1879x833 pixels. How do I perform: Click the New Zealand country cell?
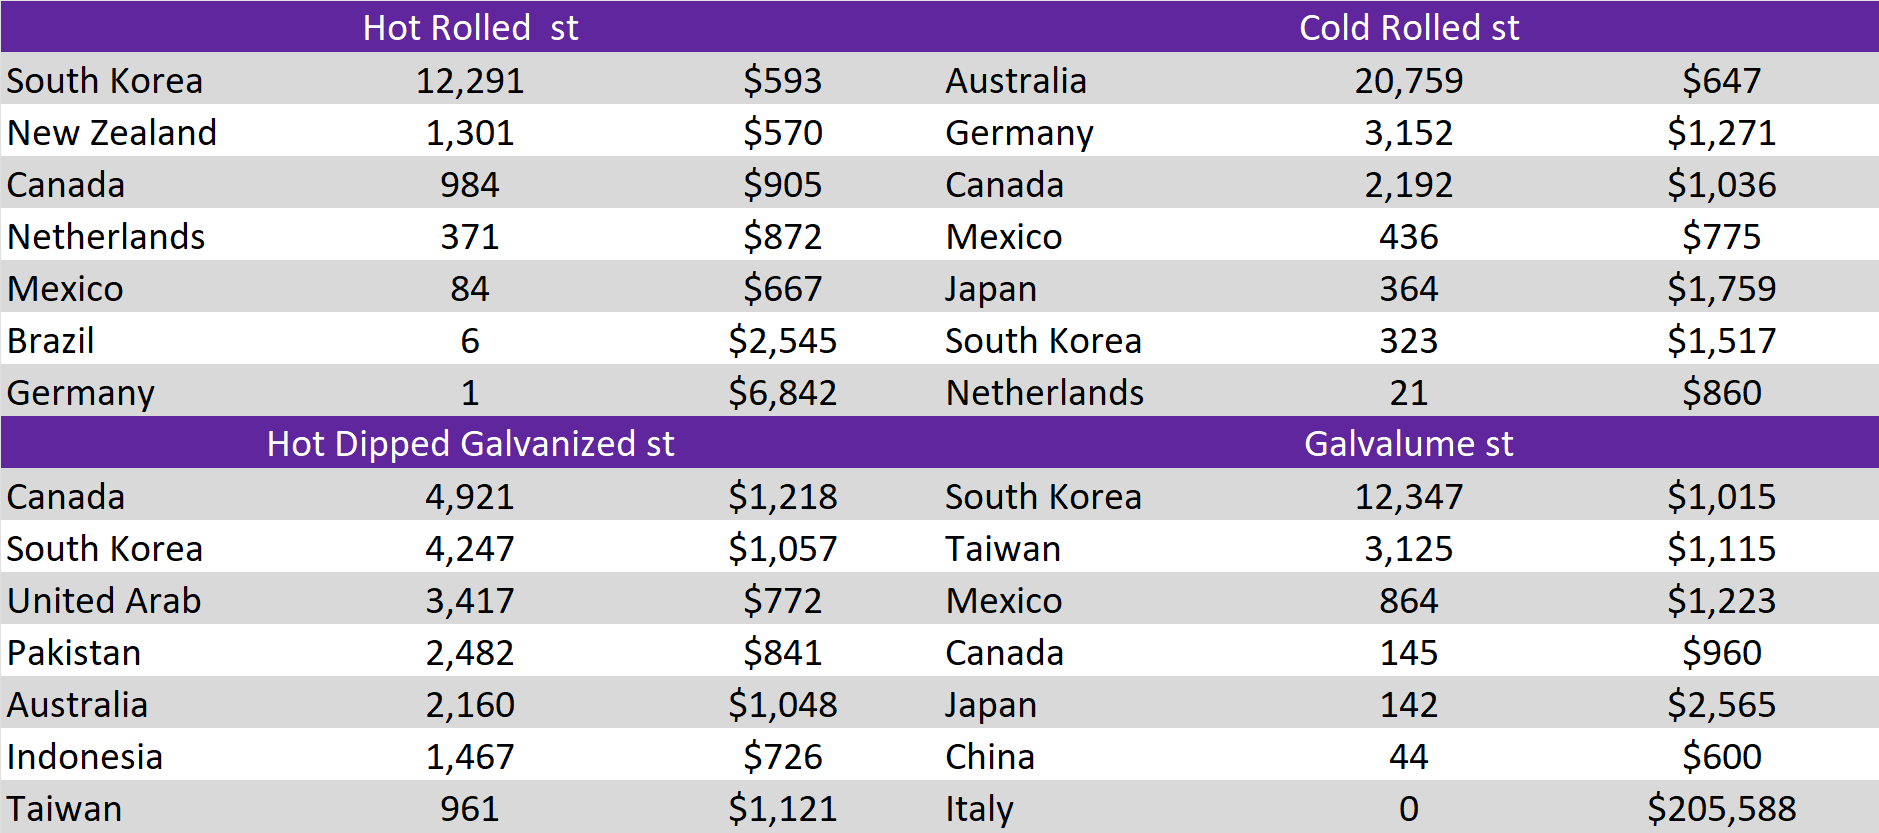tap(112, 132)
